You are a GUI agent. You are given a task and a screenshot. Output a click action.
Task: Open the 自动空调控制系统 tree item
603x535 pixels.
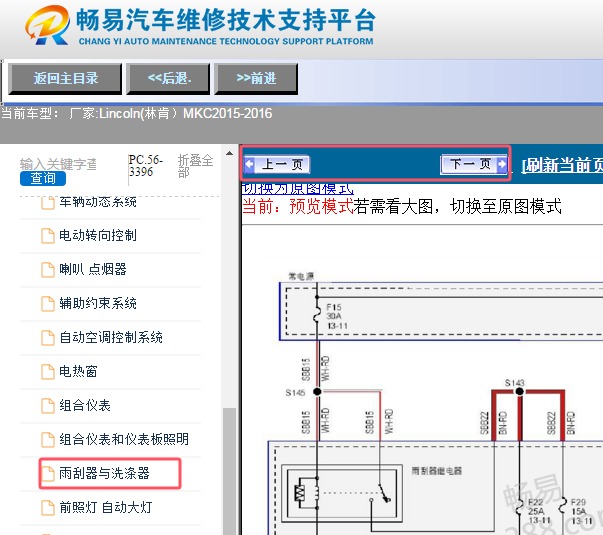click(111, 337)
